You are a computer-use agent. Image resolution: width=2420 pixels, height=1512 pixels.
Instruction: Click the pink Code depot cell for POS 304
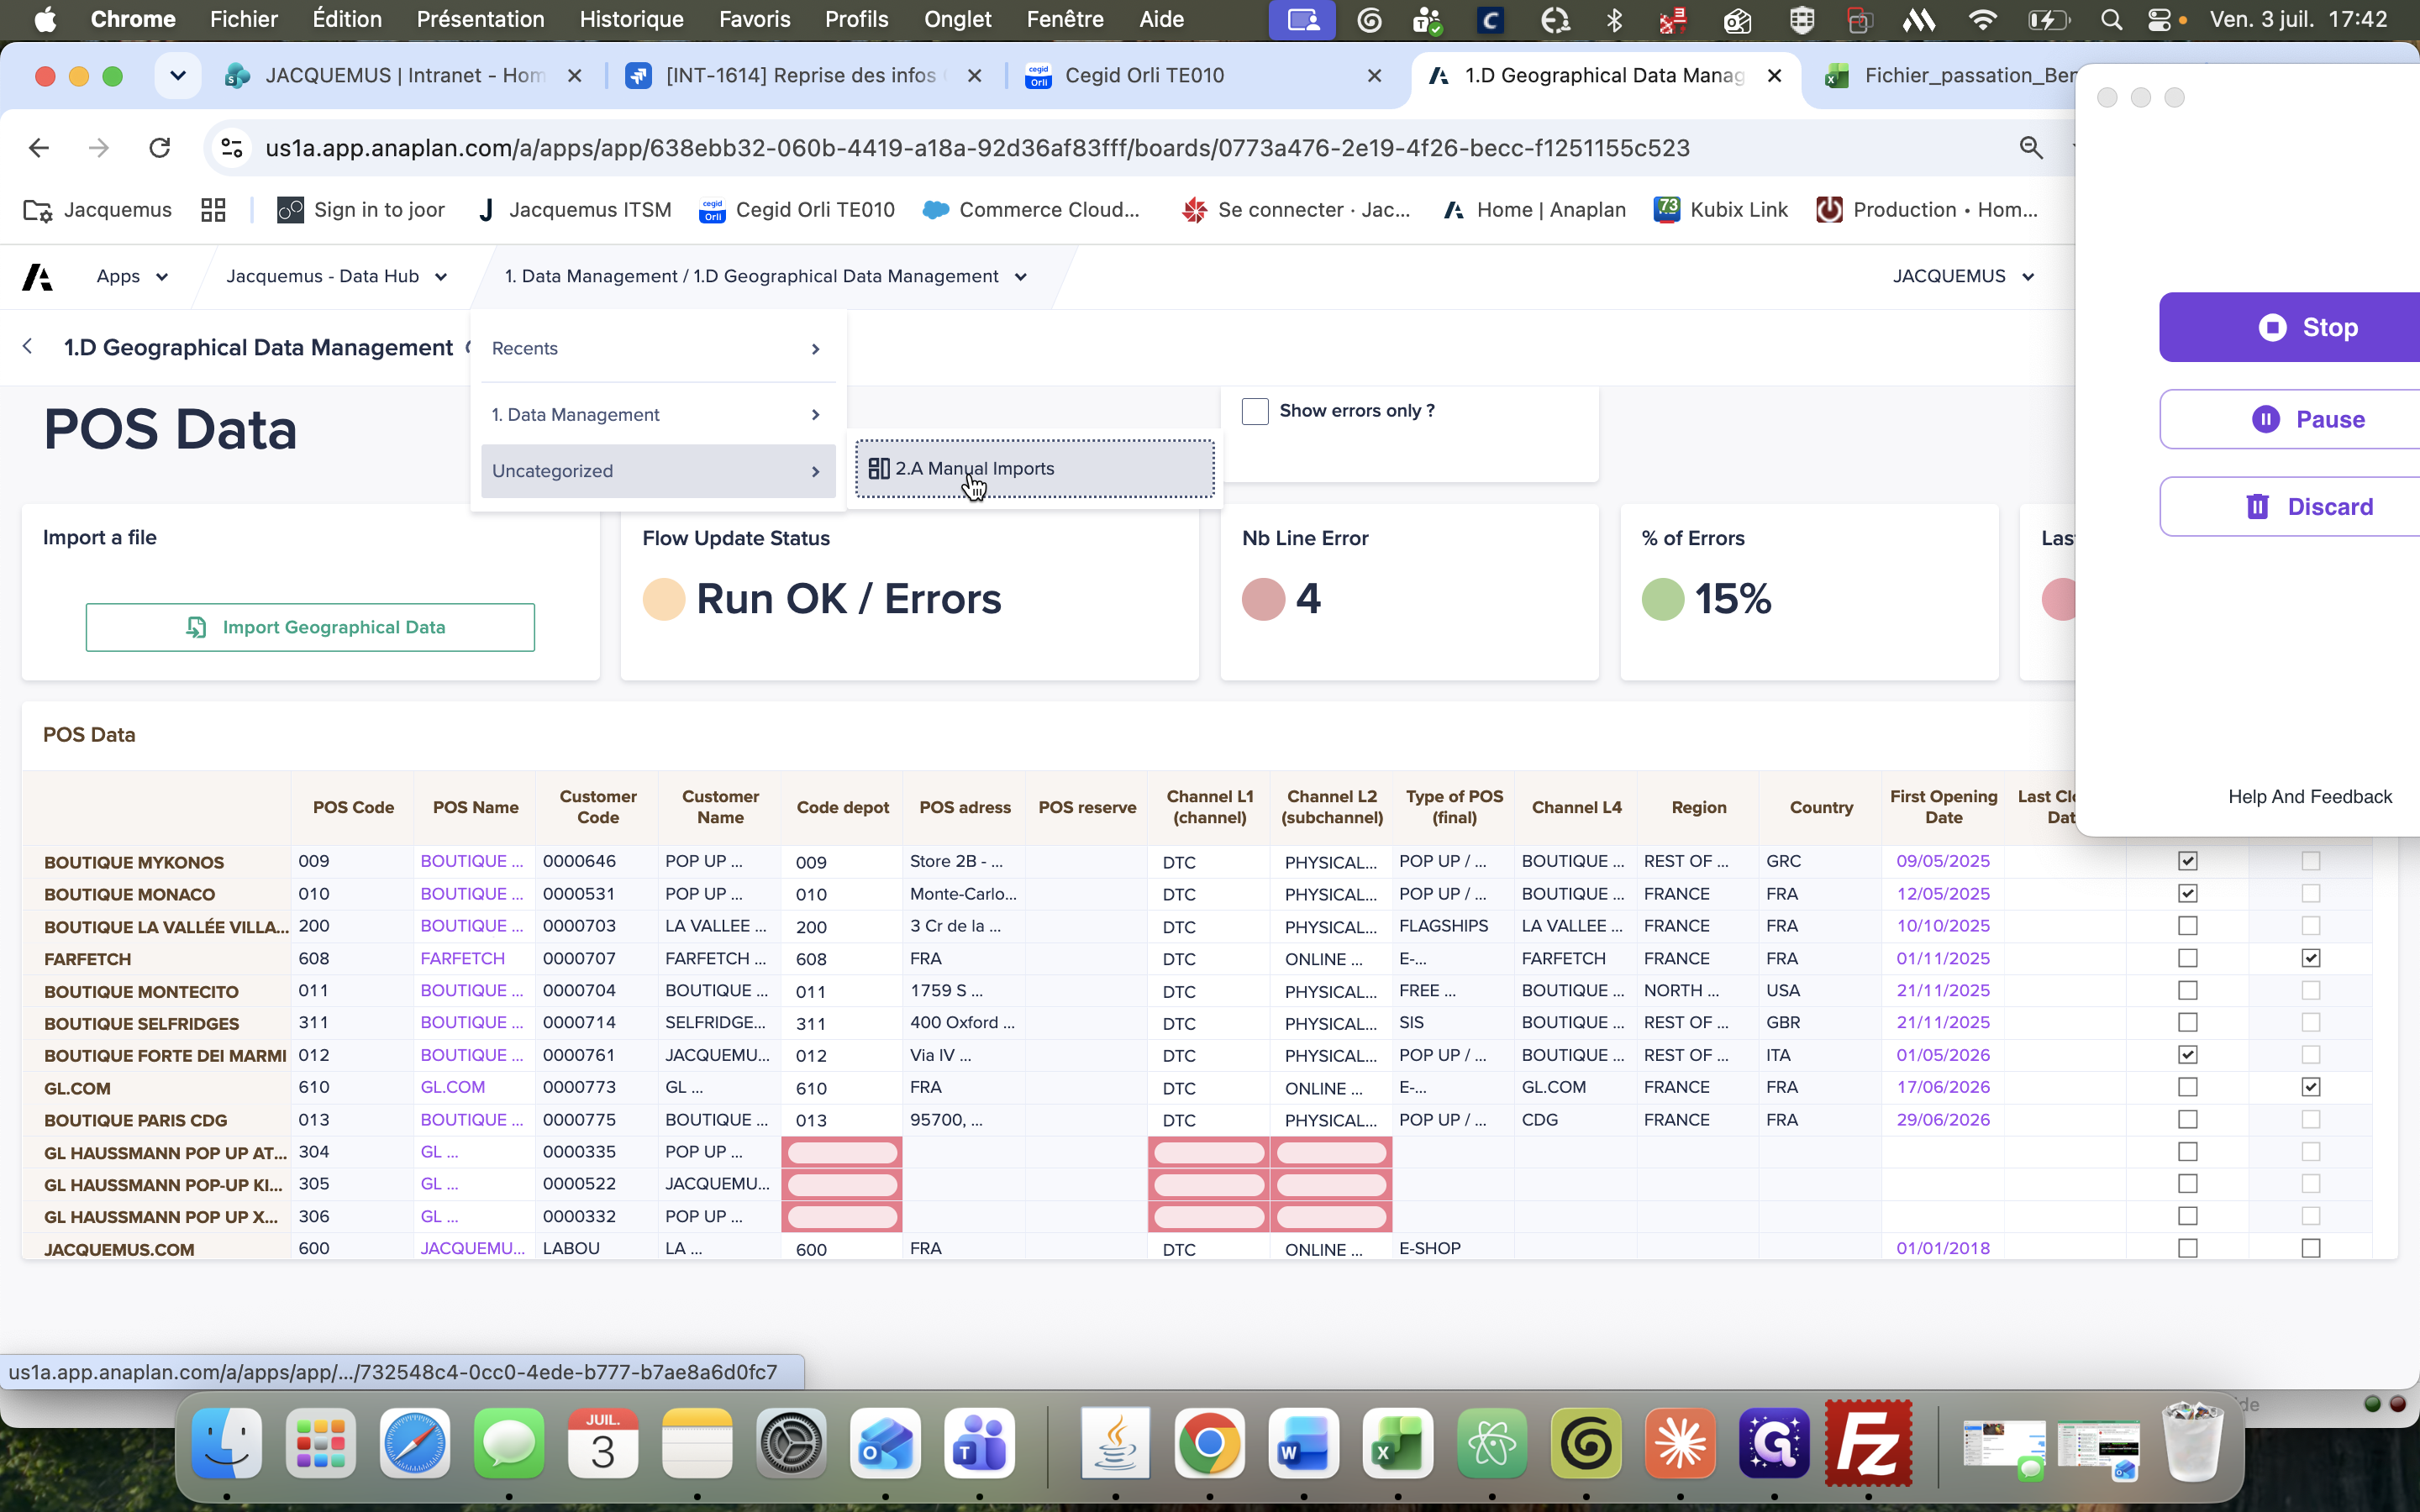pyautogui.click(x=842, y=1152)
